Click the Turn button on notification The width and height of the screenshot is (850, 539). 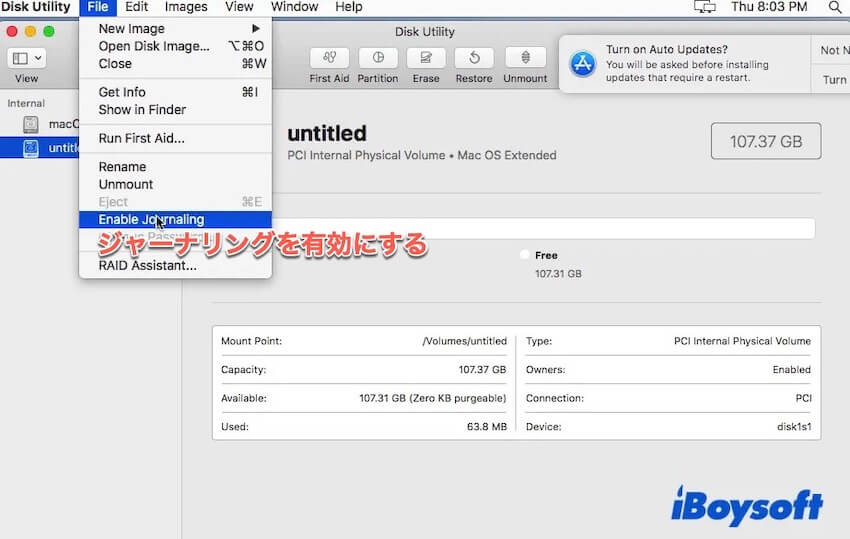click(831, 80)
